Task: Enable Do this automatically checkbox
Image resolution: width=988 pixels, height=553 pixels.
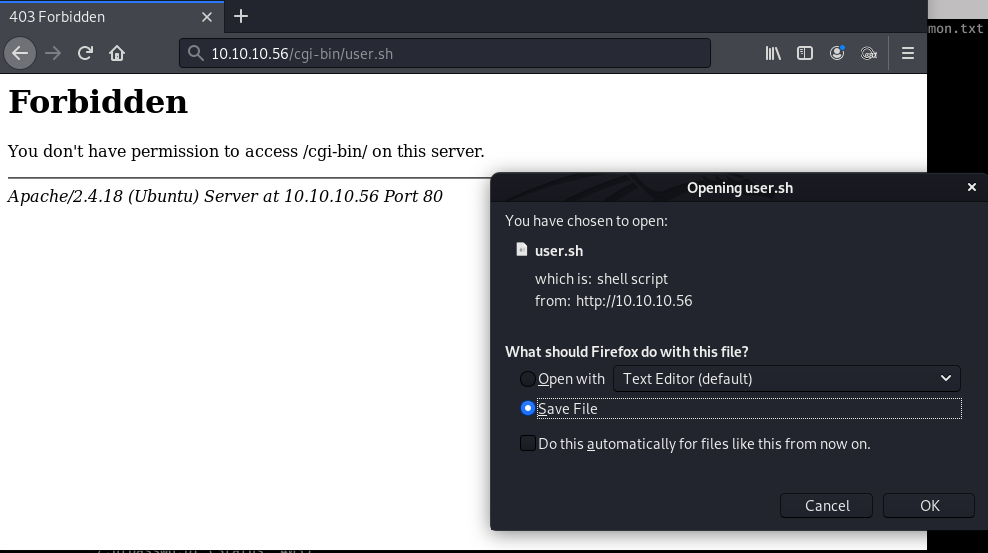Action: pyautogui.click(x=527, y=443)
